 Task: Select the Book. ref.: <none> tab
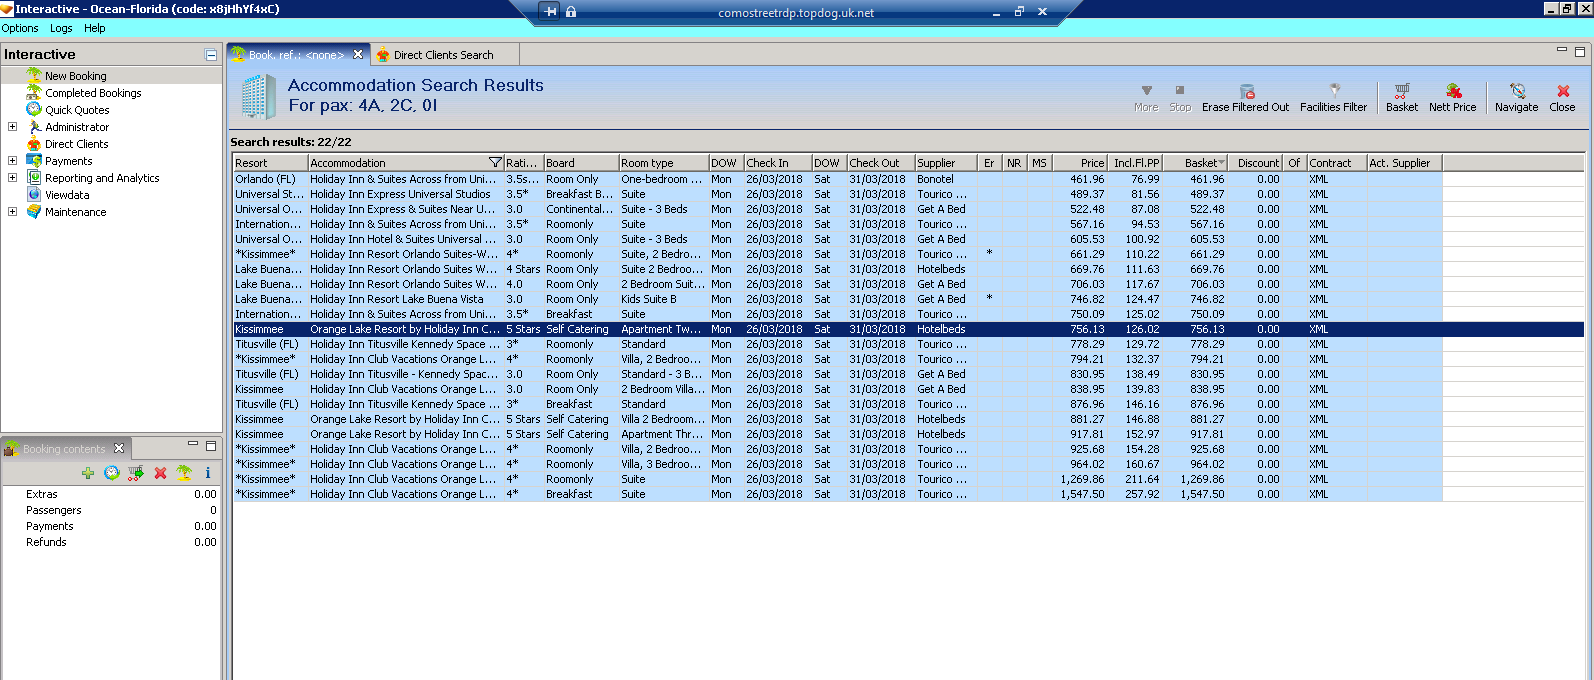pyautogui.click(x=296, y=55)
